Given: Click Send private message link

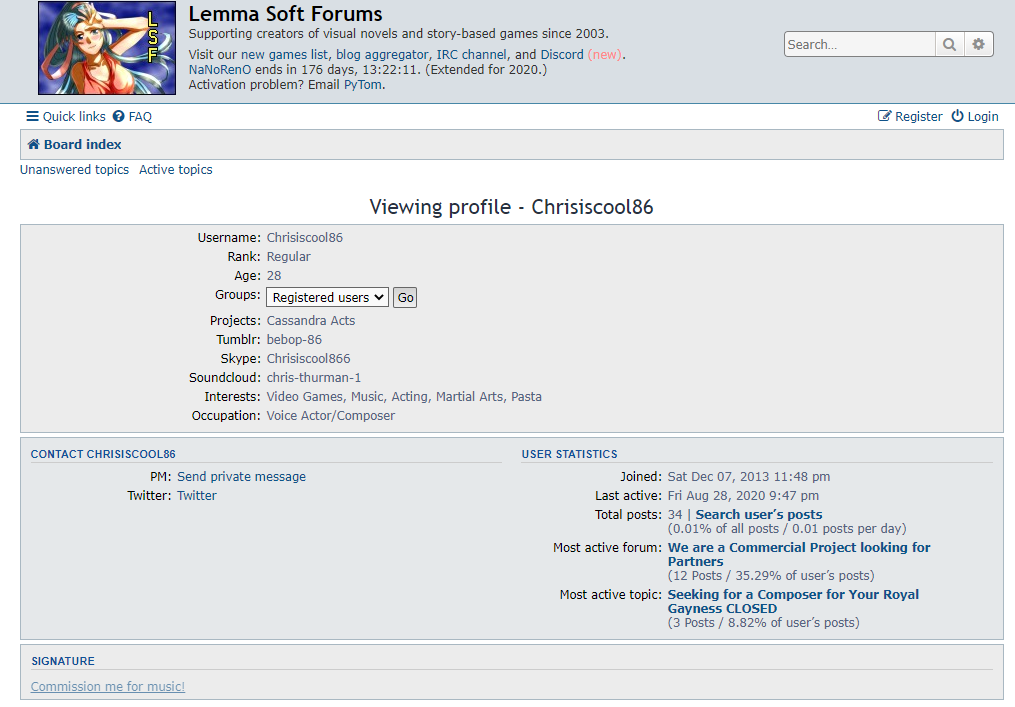Looking at the screenshot, I should 241,477.
